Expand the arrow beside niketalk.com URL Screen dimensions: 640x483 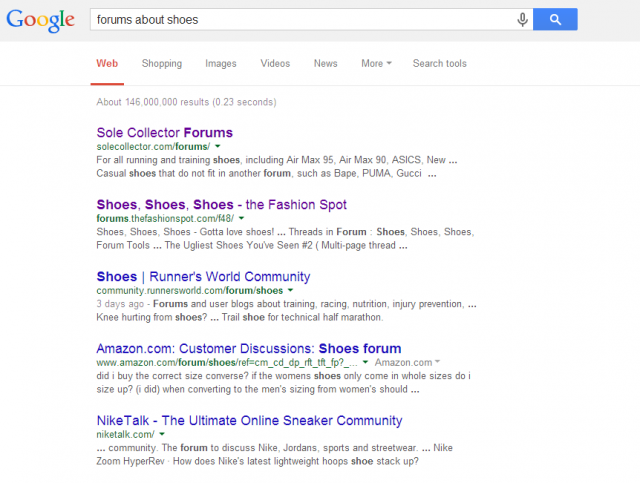pyautogui.click(x=161, y=435)
